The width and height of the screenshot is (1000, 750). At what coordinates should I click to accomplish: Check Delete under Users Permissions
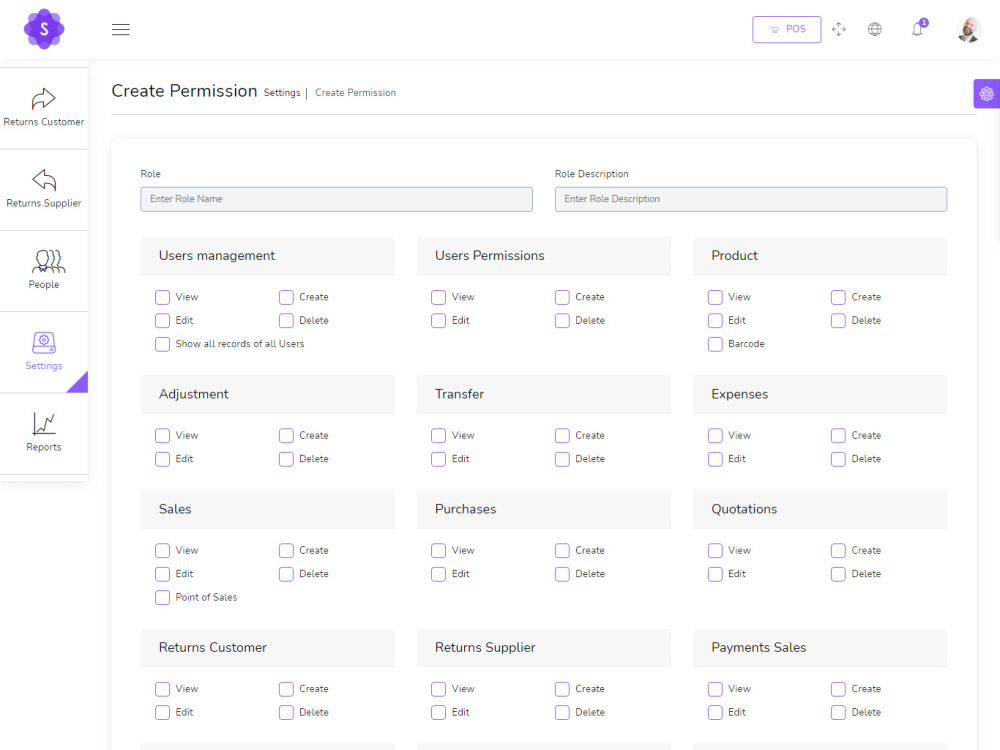click(x=562, y=320)
